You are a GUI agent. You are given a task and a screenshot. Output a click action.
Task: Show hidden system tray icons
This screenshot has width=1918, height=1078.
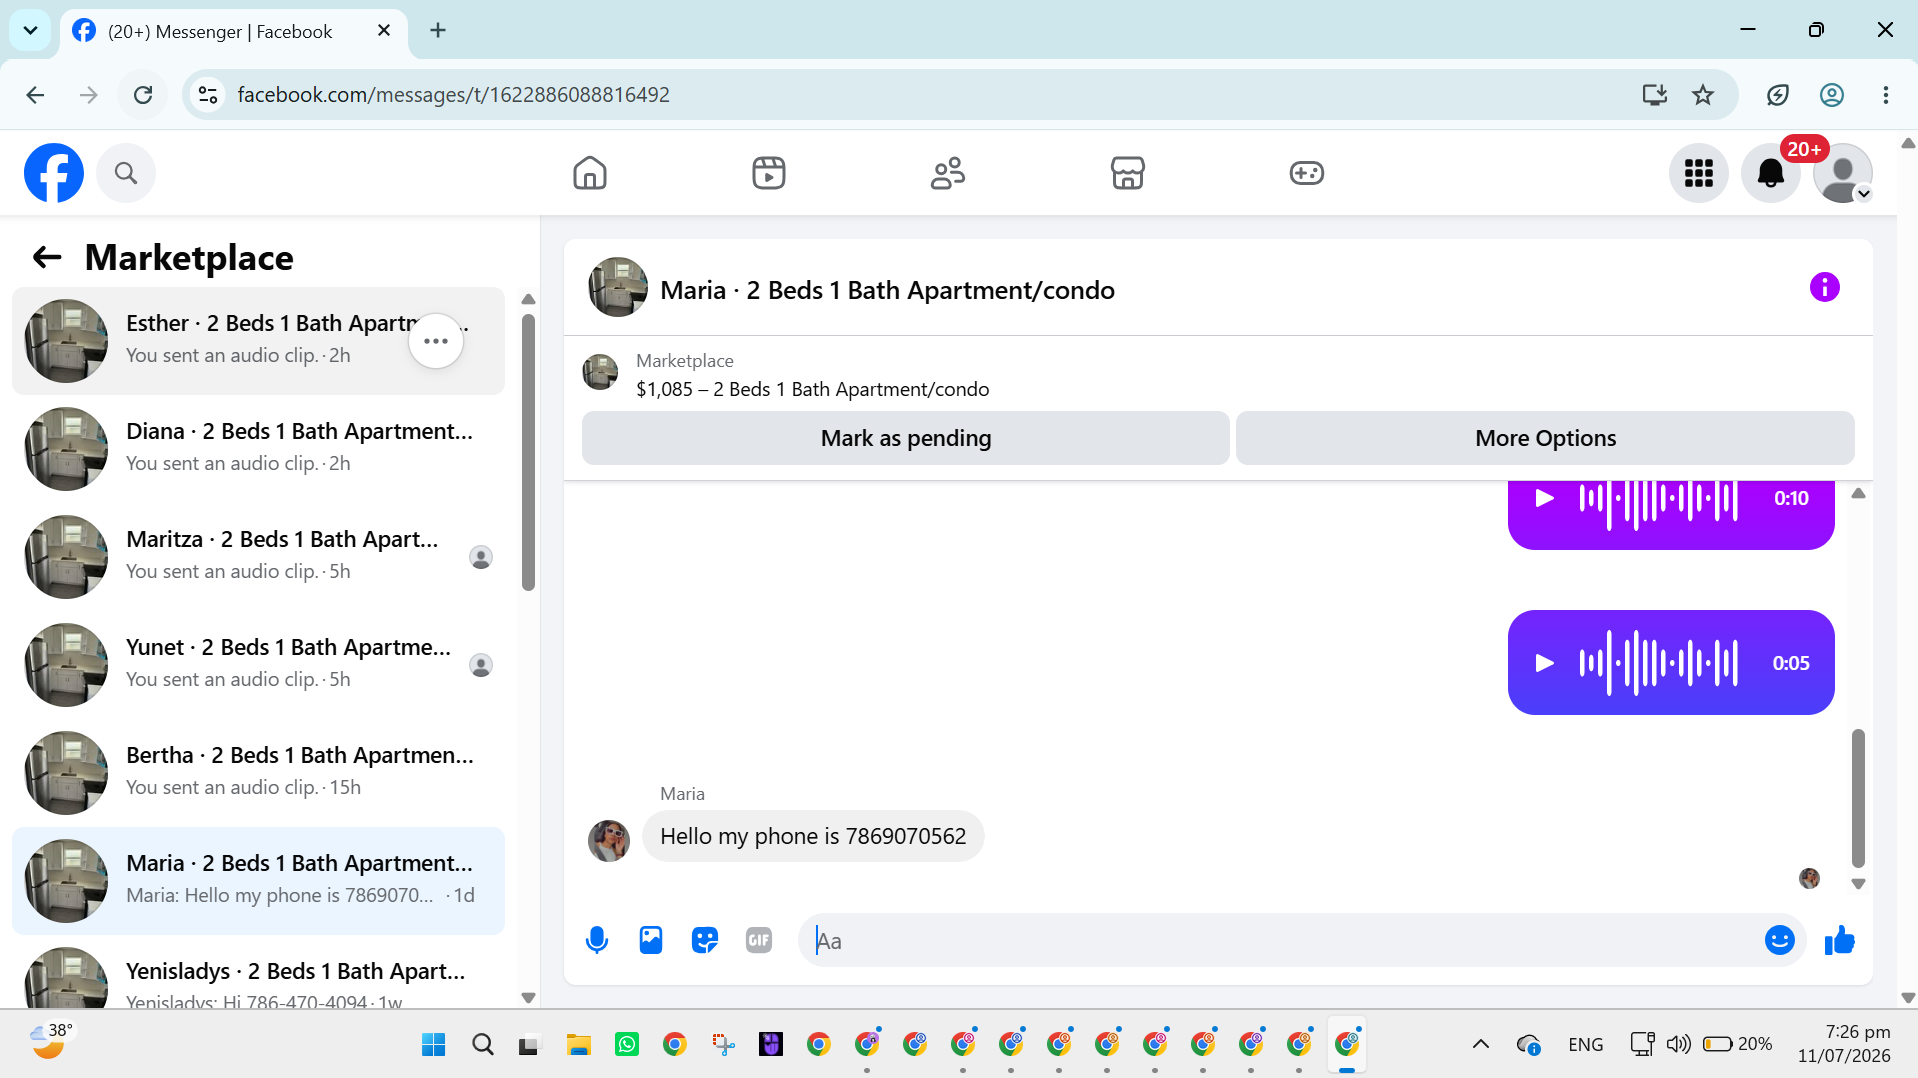pyautogui.click(x=1481, y=1045)
